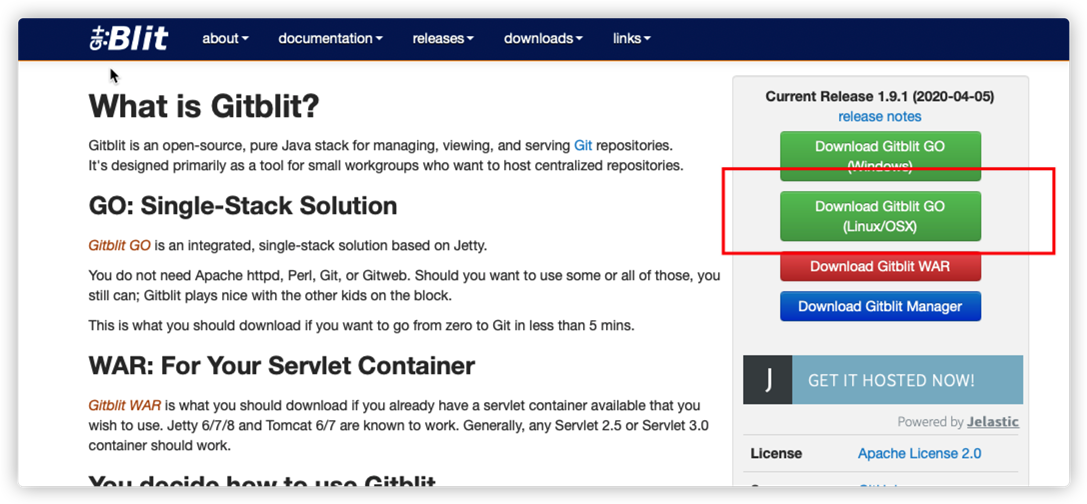Download Gitblit GO for Linux/OSX

[880, 216]
